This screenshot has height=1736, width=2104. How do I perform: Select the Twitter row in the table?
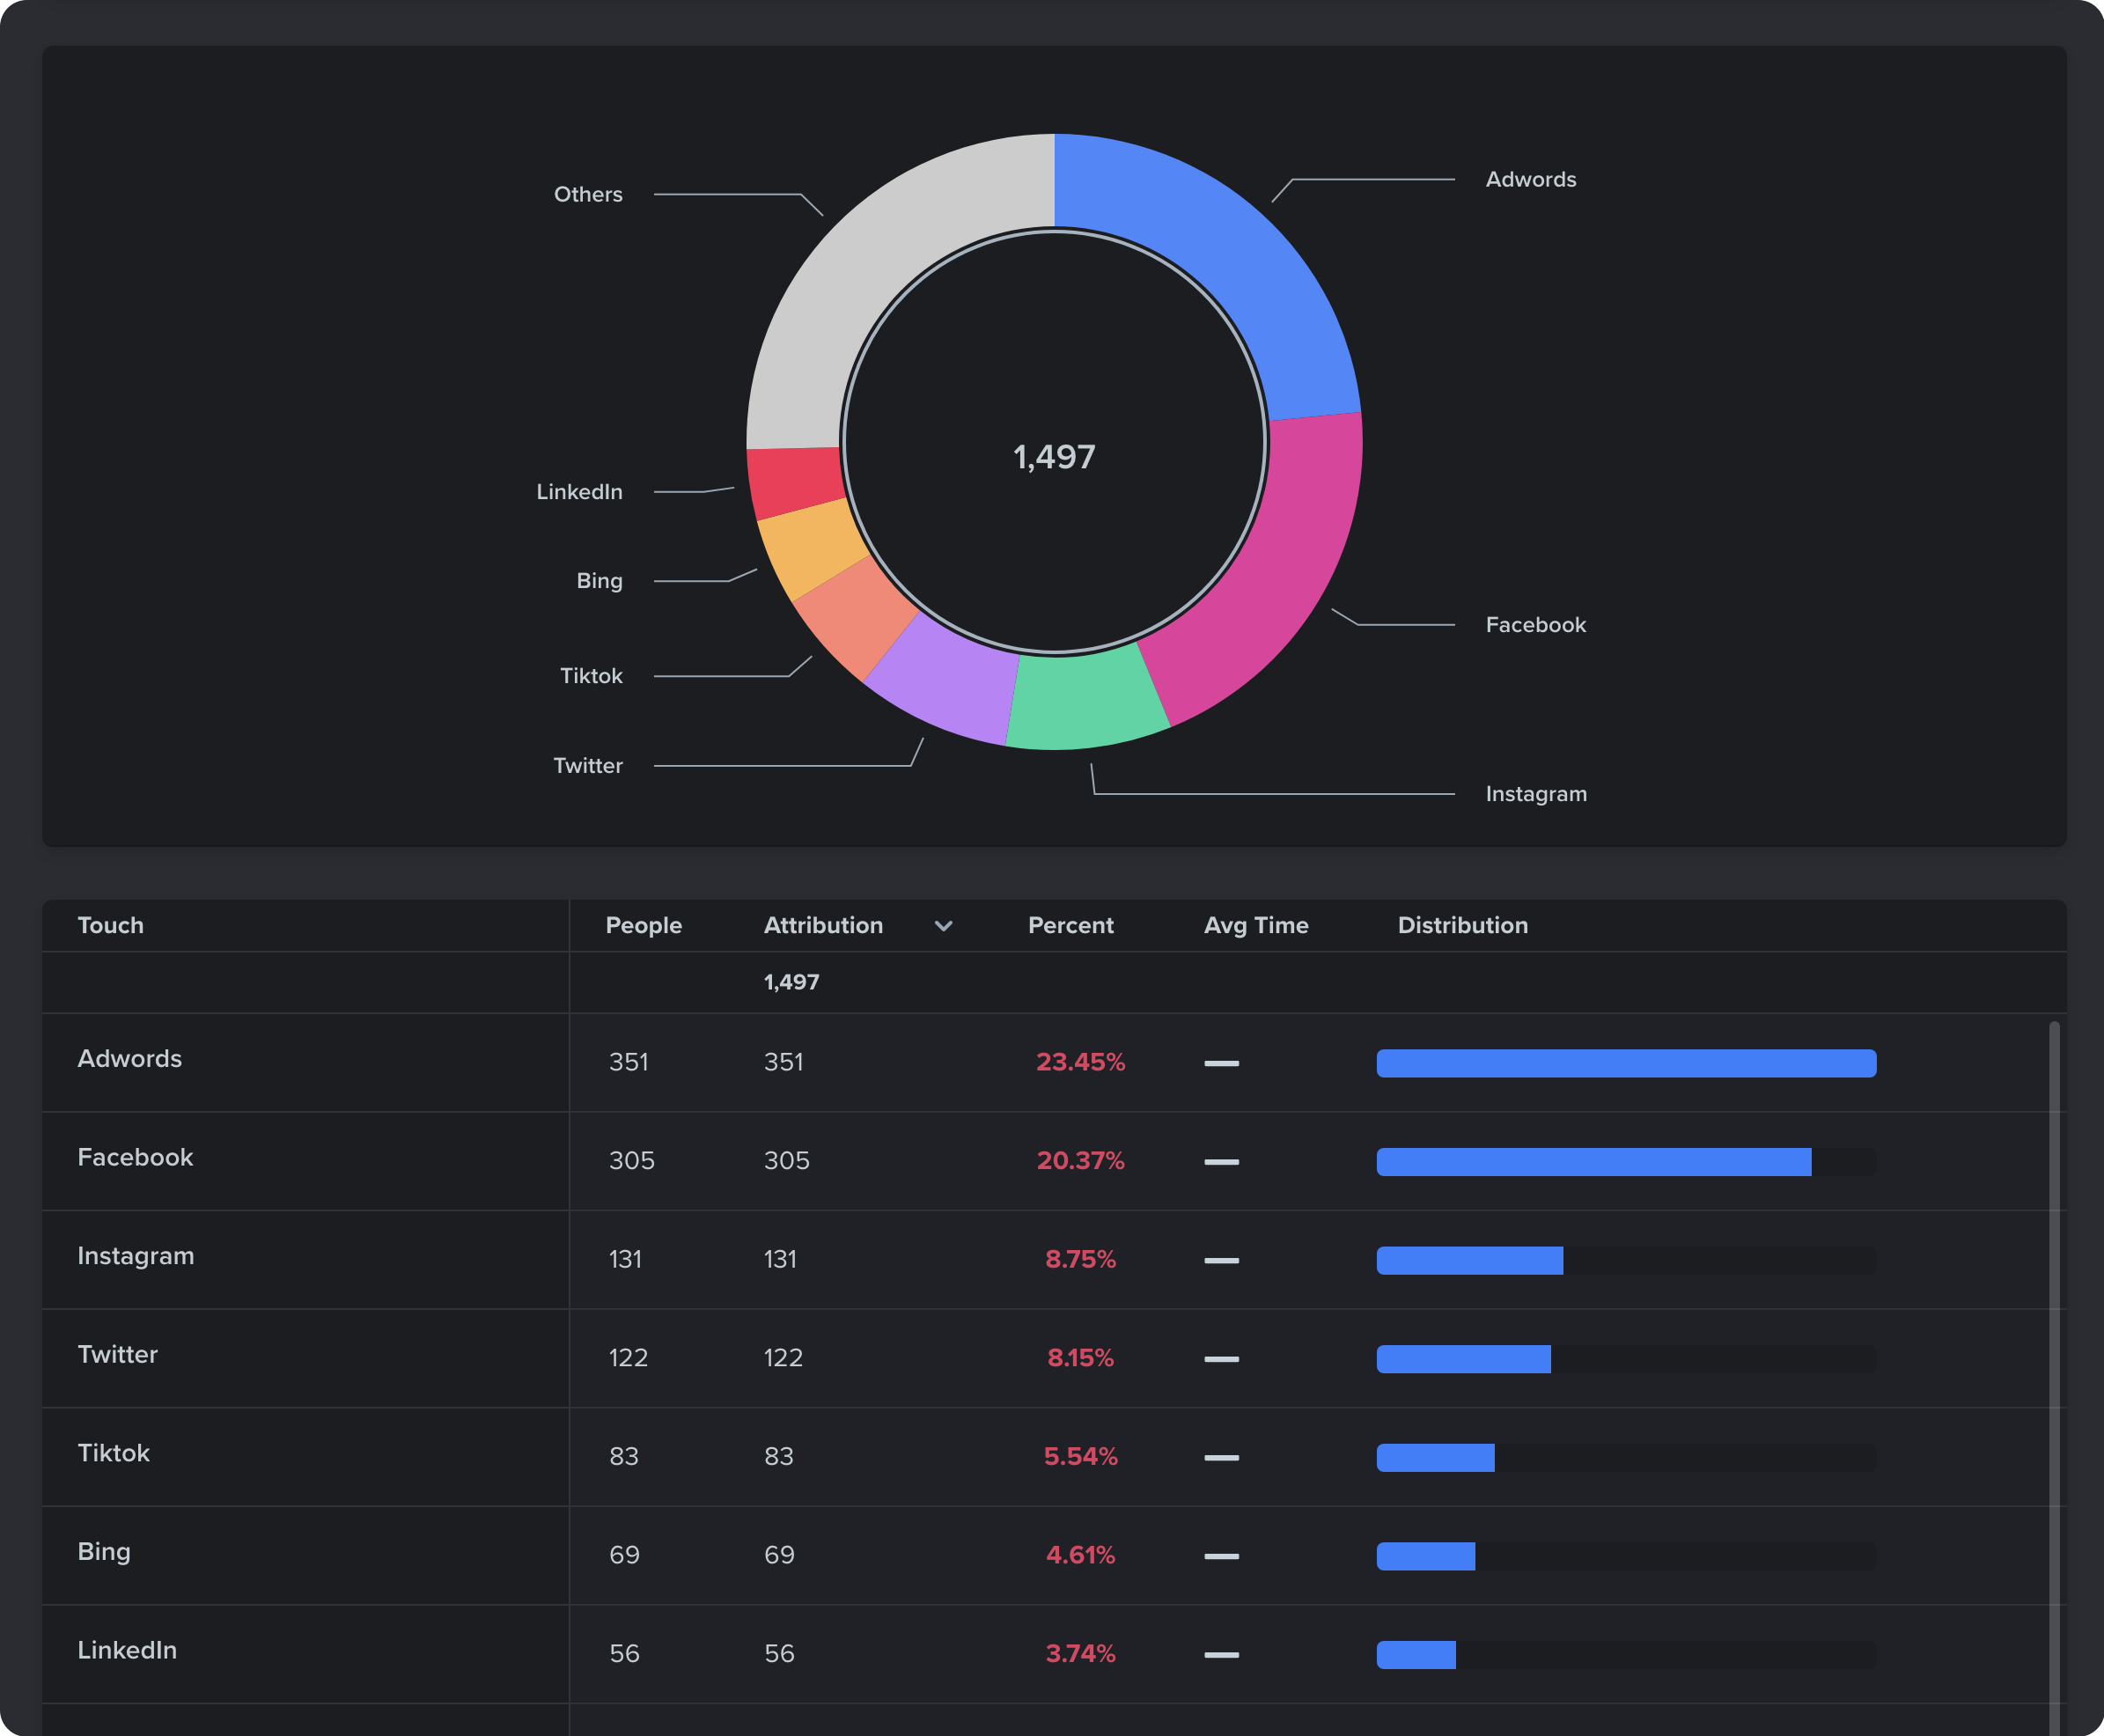tap(1054, 1358)
